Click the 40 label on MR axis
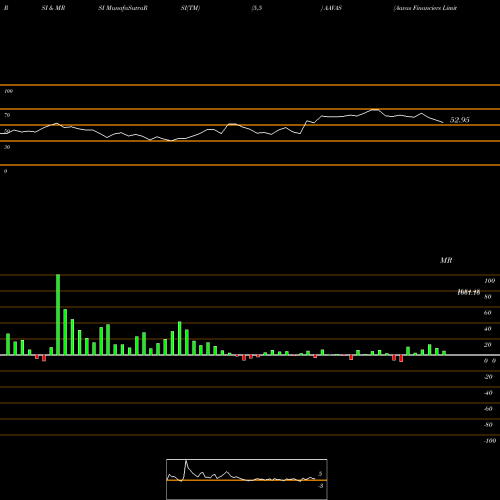 click(488, 329)
